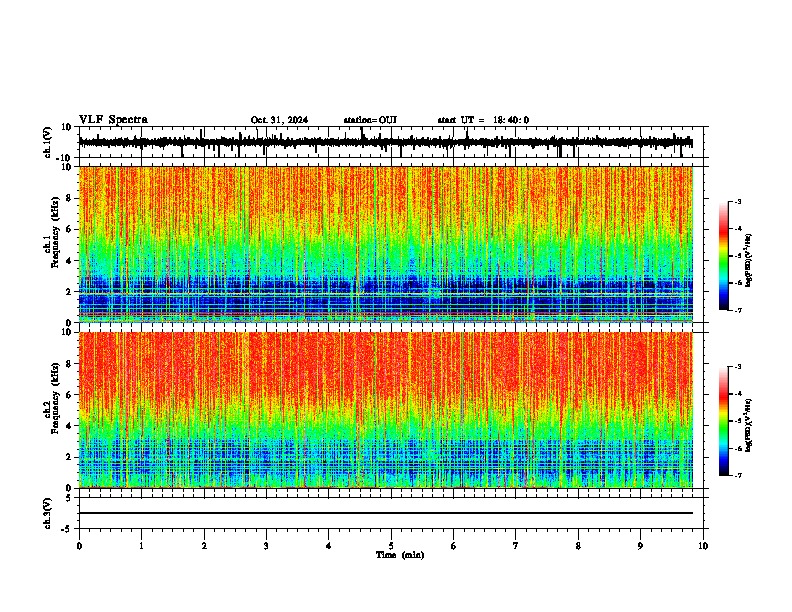Click the "-3" label atop ch.1 color scale

[737, 201]
